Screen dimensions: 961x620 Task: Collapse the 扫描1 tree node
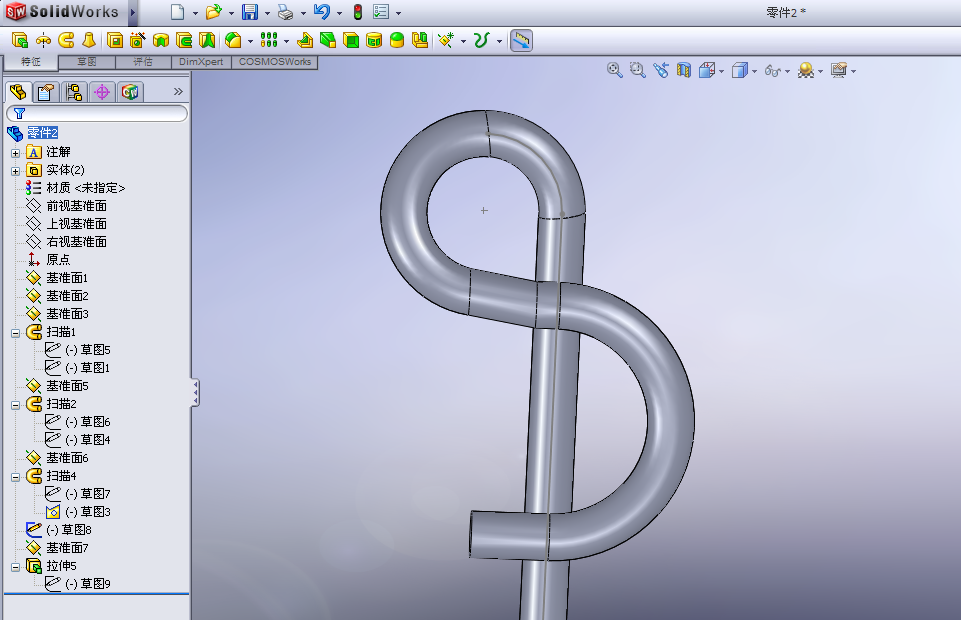coord(15,333)
